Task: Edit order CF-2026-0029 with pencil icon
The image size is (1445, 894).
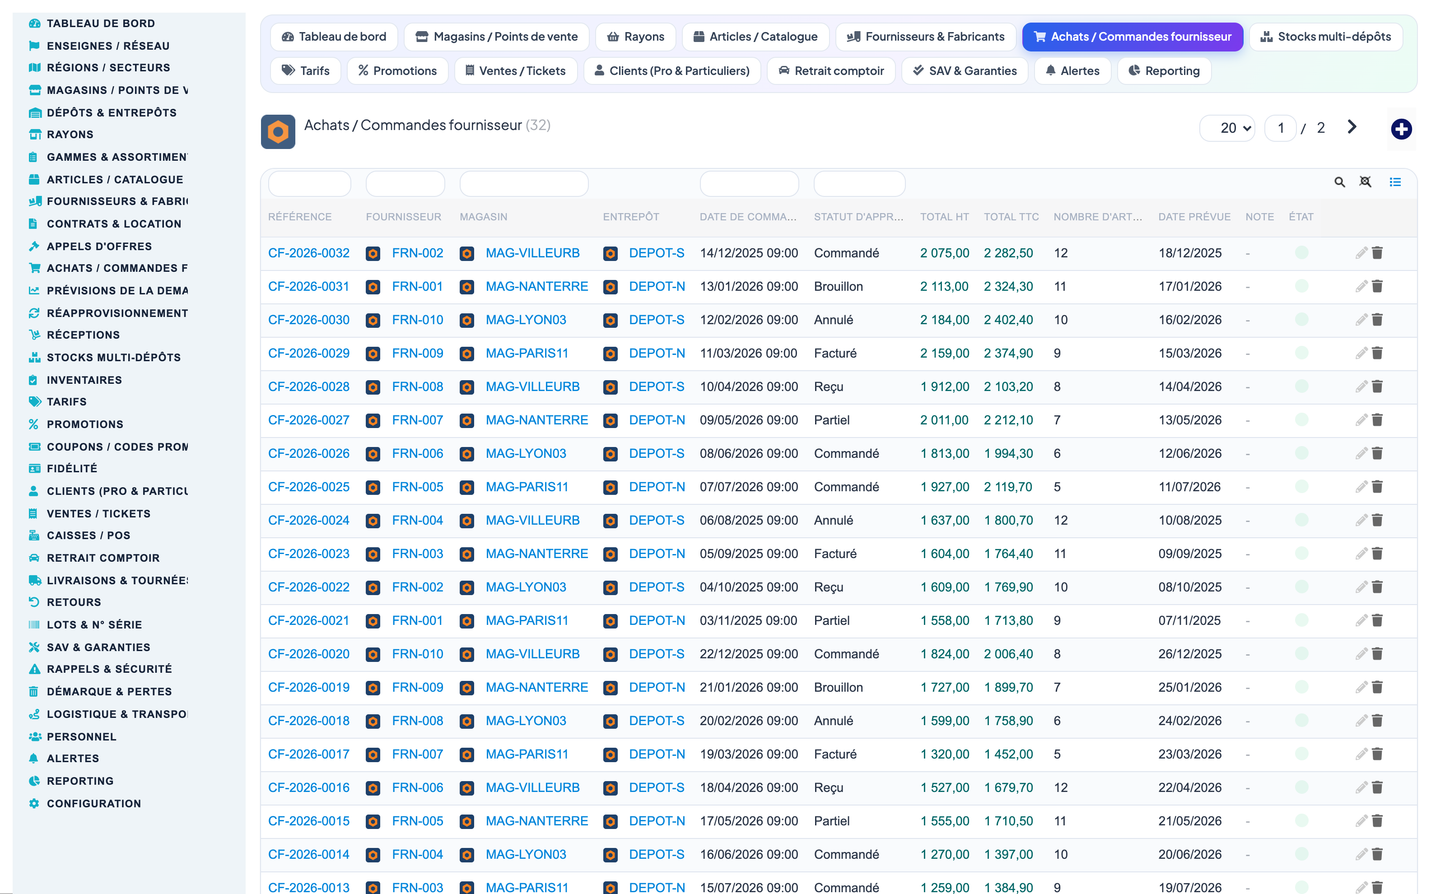Action: point(1361,353)
